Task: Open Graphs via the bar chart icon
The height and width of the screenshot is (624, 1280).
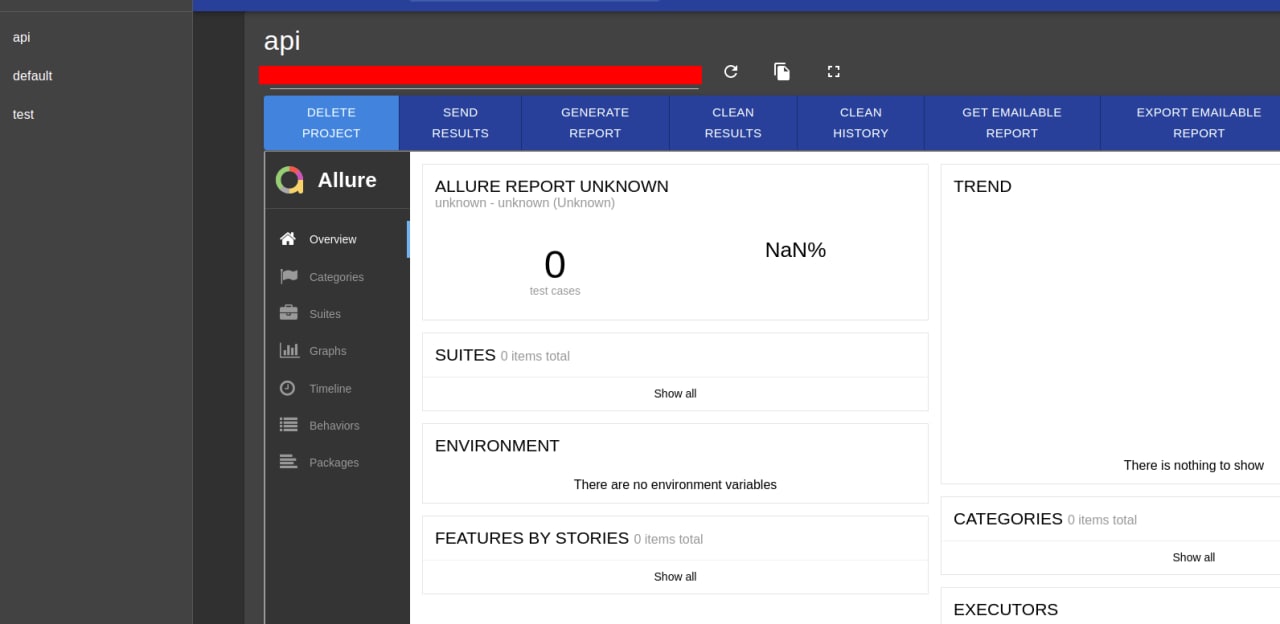Action: 289,351
